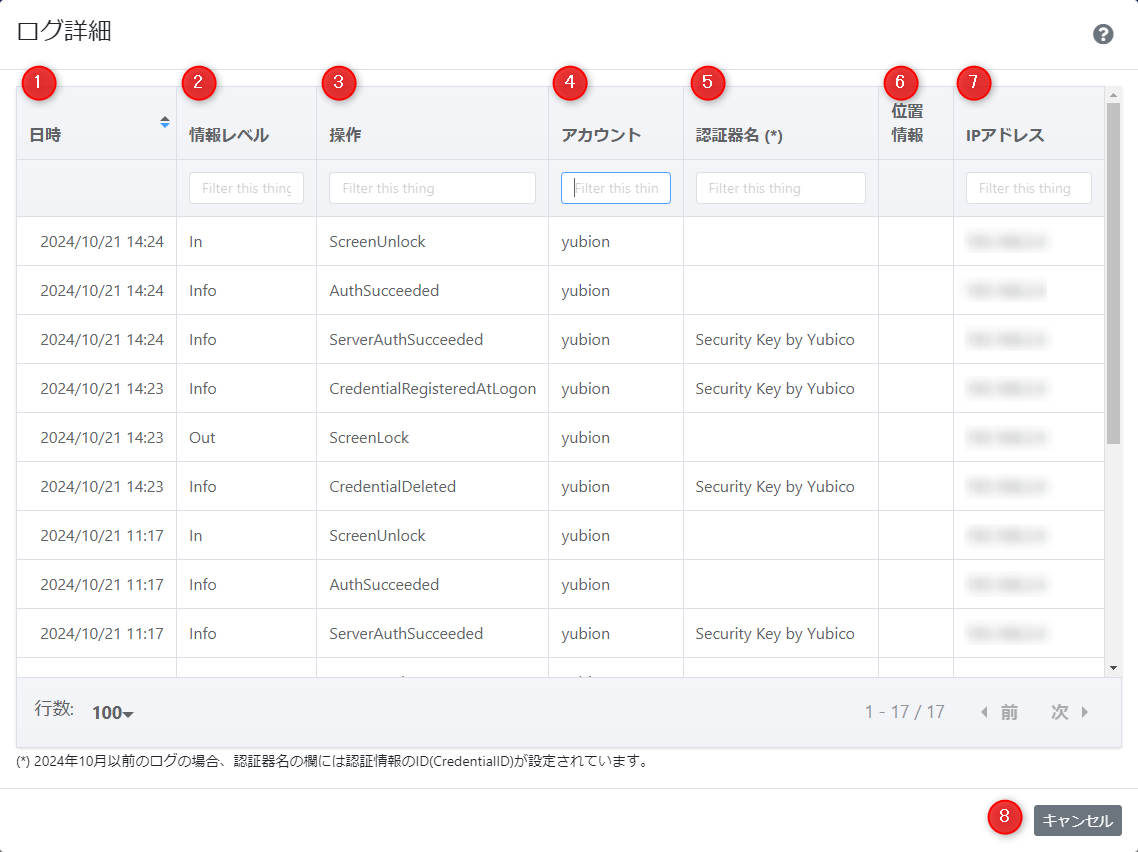Viewport: 1138px width, 852px height.
Task: Open the help question mark icon
Action: tap(1102, 34)
